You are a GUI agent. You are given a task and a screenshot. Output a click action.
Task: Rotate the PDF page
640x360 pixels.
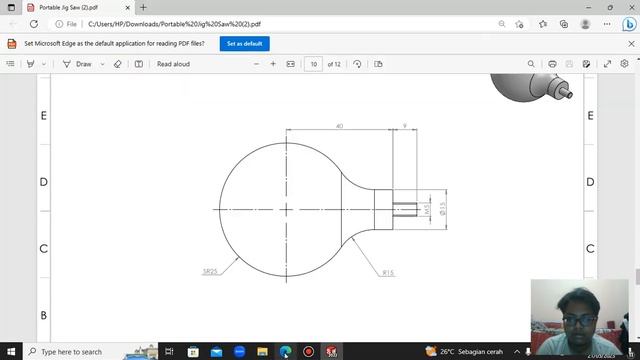357,64
